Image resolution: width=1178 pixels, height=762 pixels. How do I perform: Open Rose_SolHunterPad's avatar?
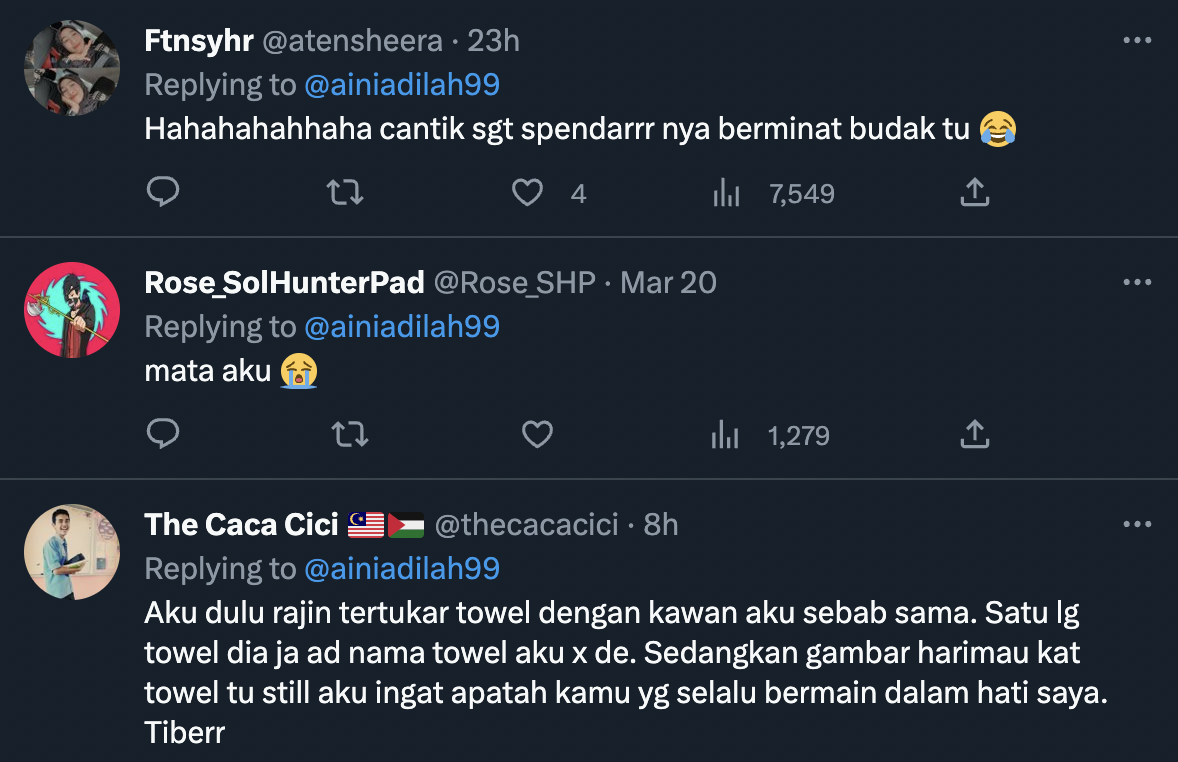(x=72, y=310)
